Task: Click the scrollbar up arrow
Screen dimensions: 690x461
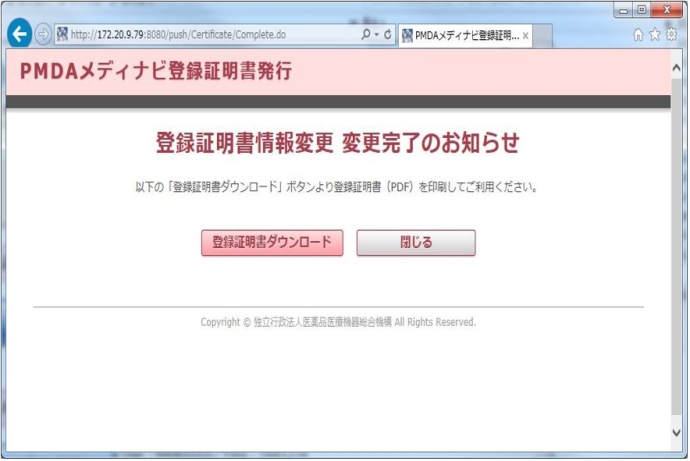Action: (676, 68)
